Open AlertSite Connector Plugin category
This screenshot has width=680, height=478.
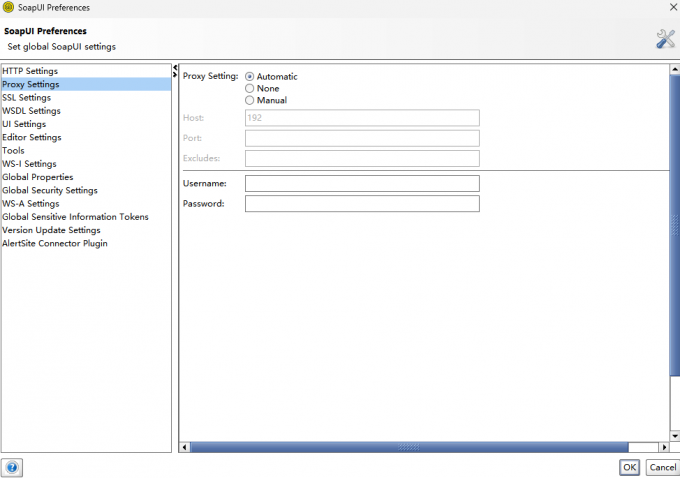tap(86, 243)
